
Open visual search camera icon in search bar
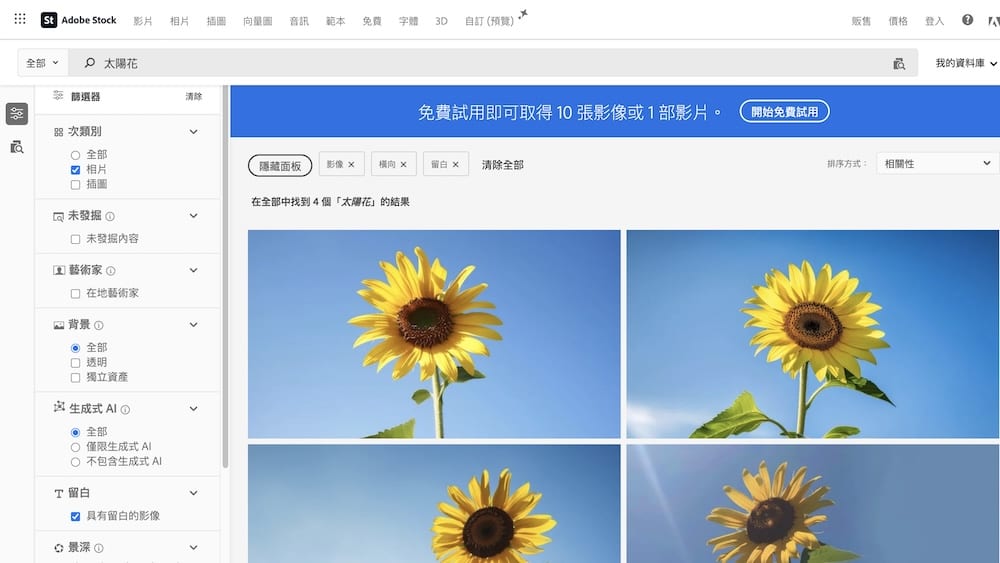(899, 63)
